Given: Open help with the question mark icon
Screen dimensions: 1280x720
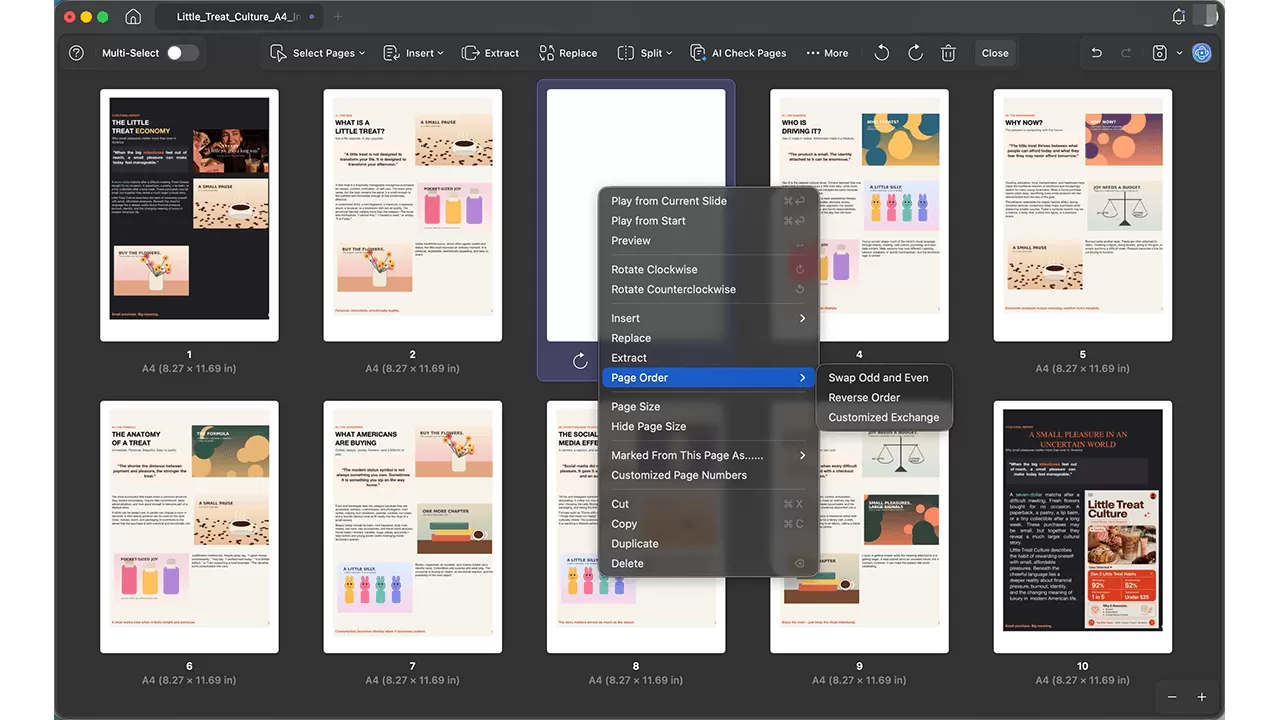Looking at the screenshot, I should click(76, 53).
